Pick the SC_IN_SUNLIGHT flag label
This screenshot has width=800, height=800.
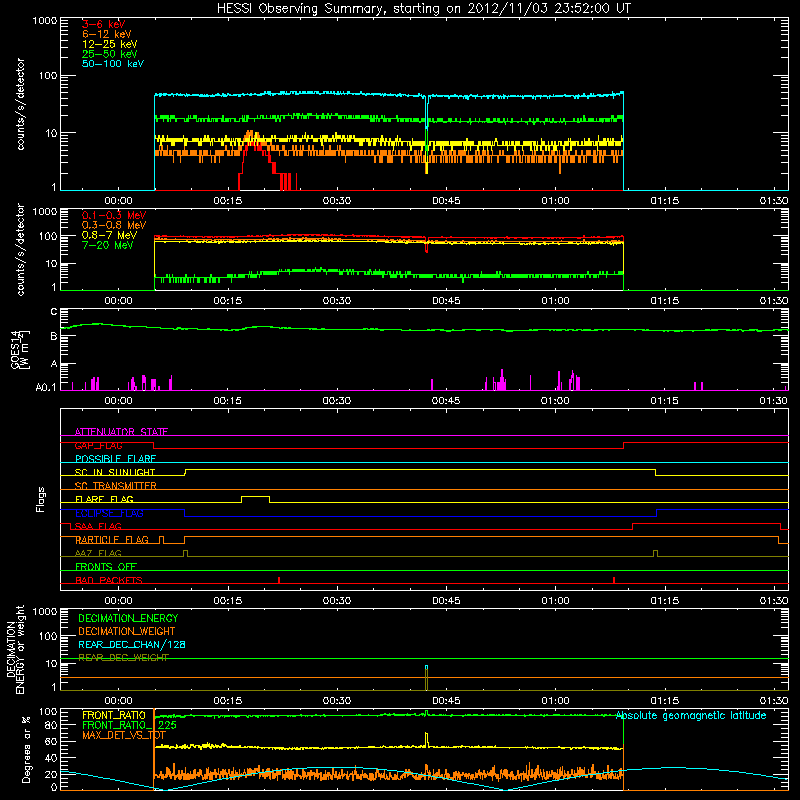coord(115,472)
